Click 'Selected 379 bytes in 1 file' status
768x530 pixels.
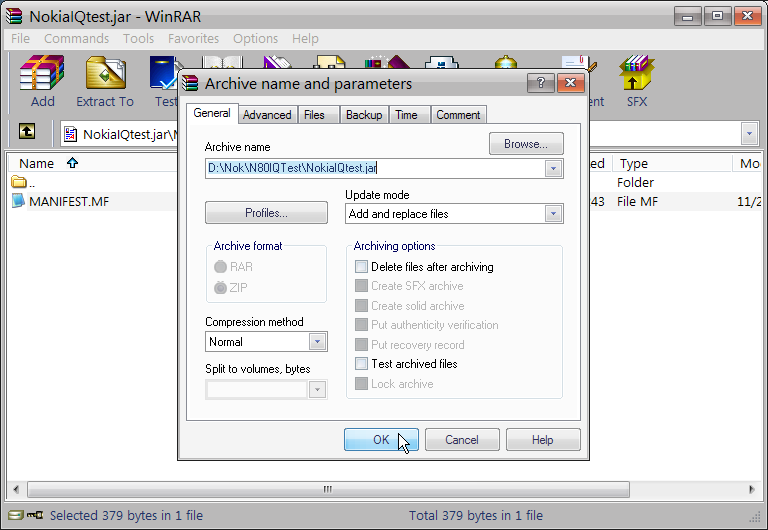pos(126,515)
